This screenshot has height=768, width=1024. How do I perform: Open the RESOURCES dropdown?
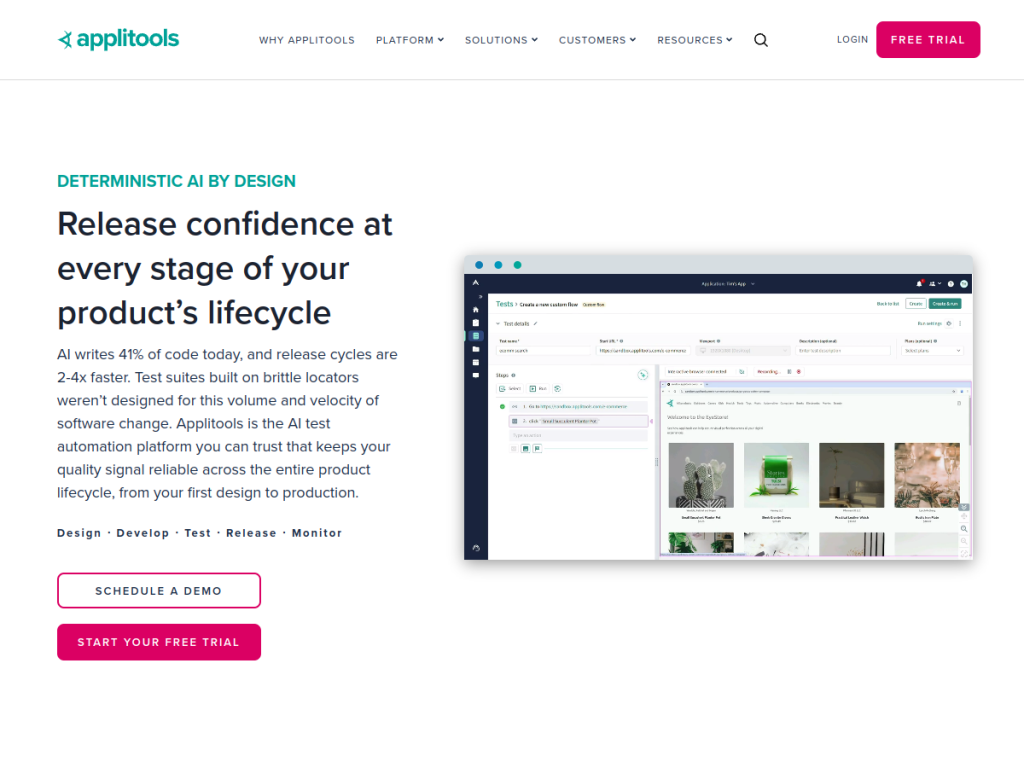694,40
